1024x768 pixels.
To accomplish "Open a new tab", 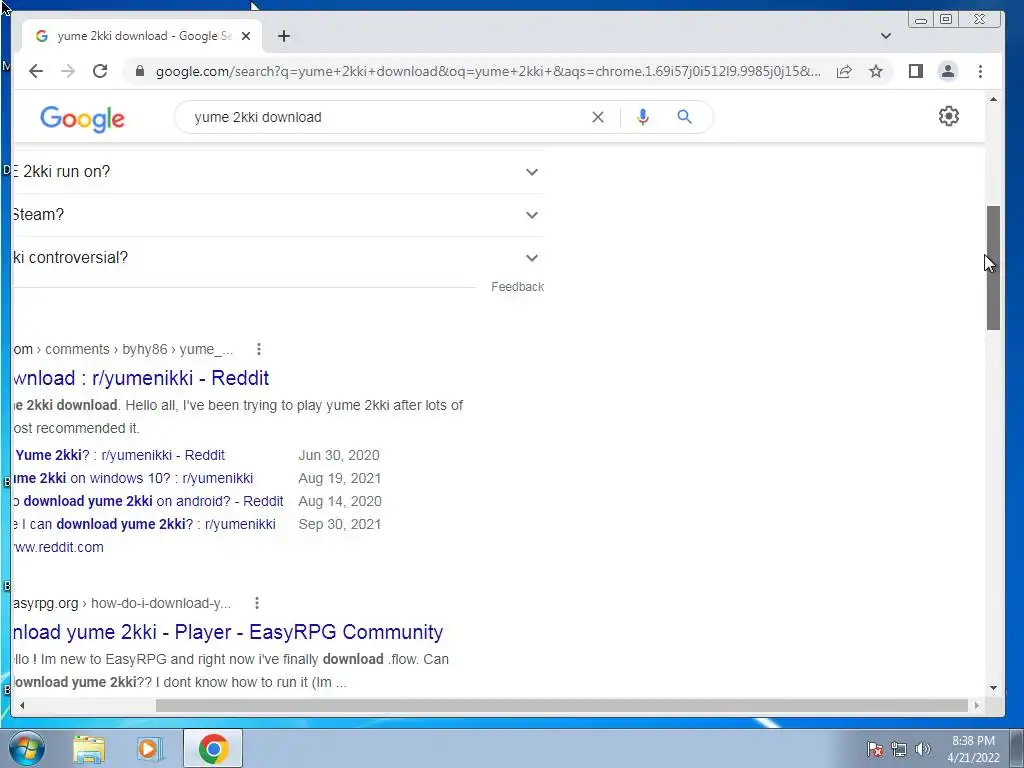I will [x=283, y=36].
